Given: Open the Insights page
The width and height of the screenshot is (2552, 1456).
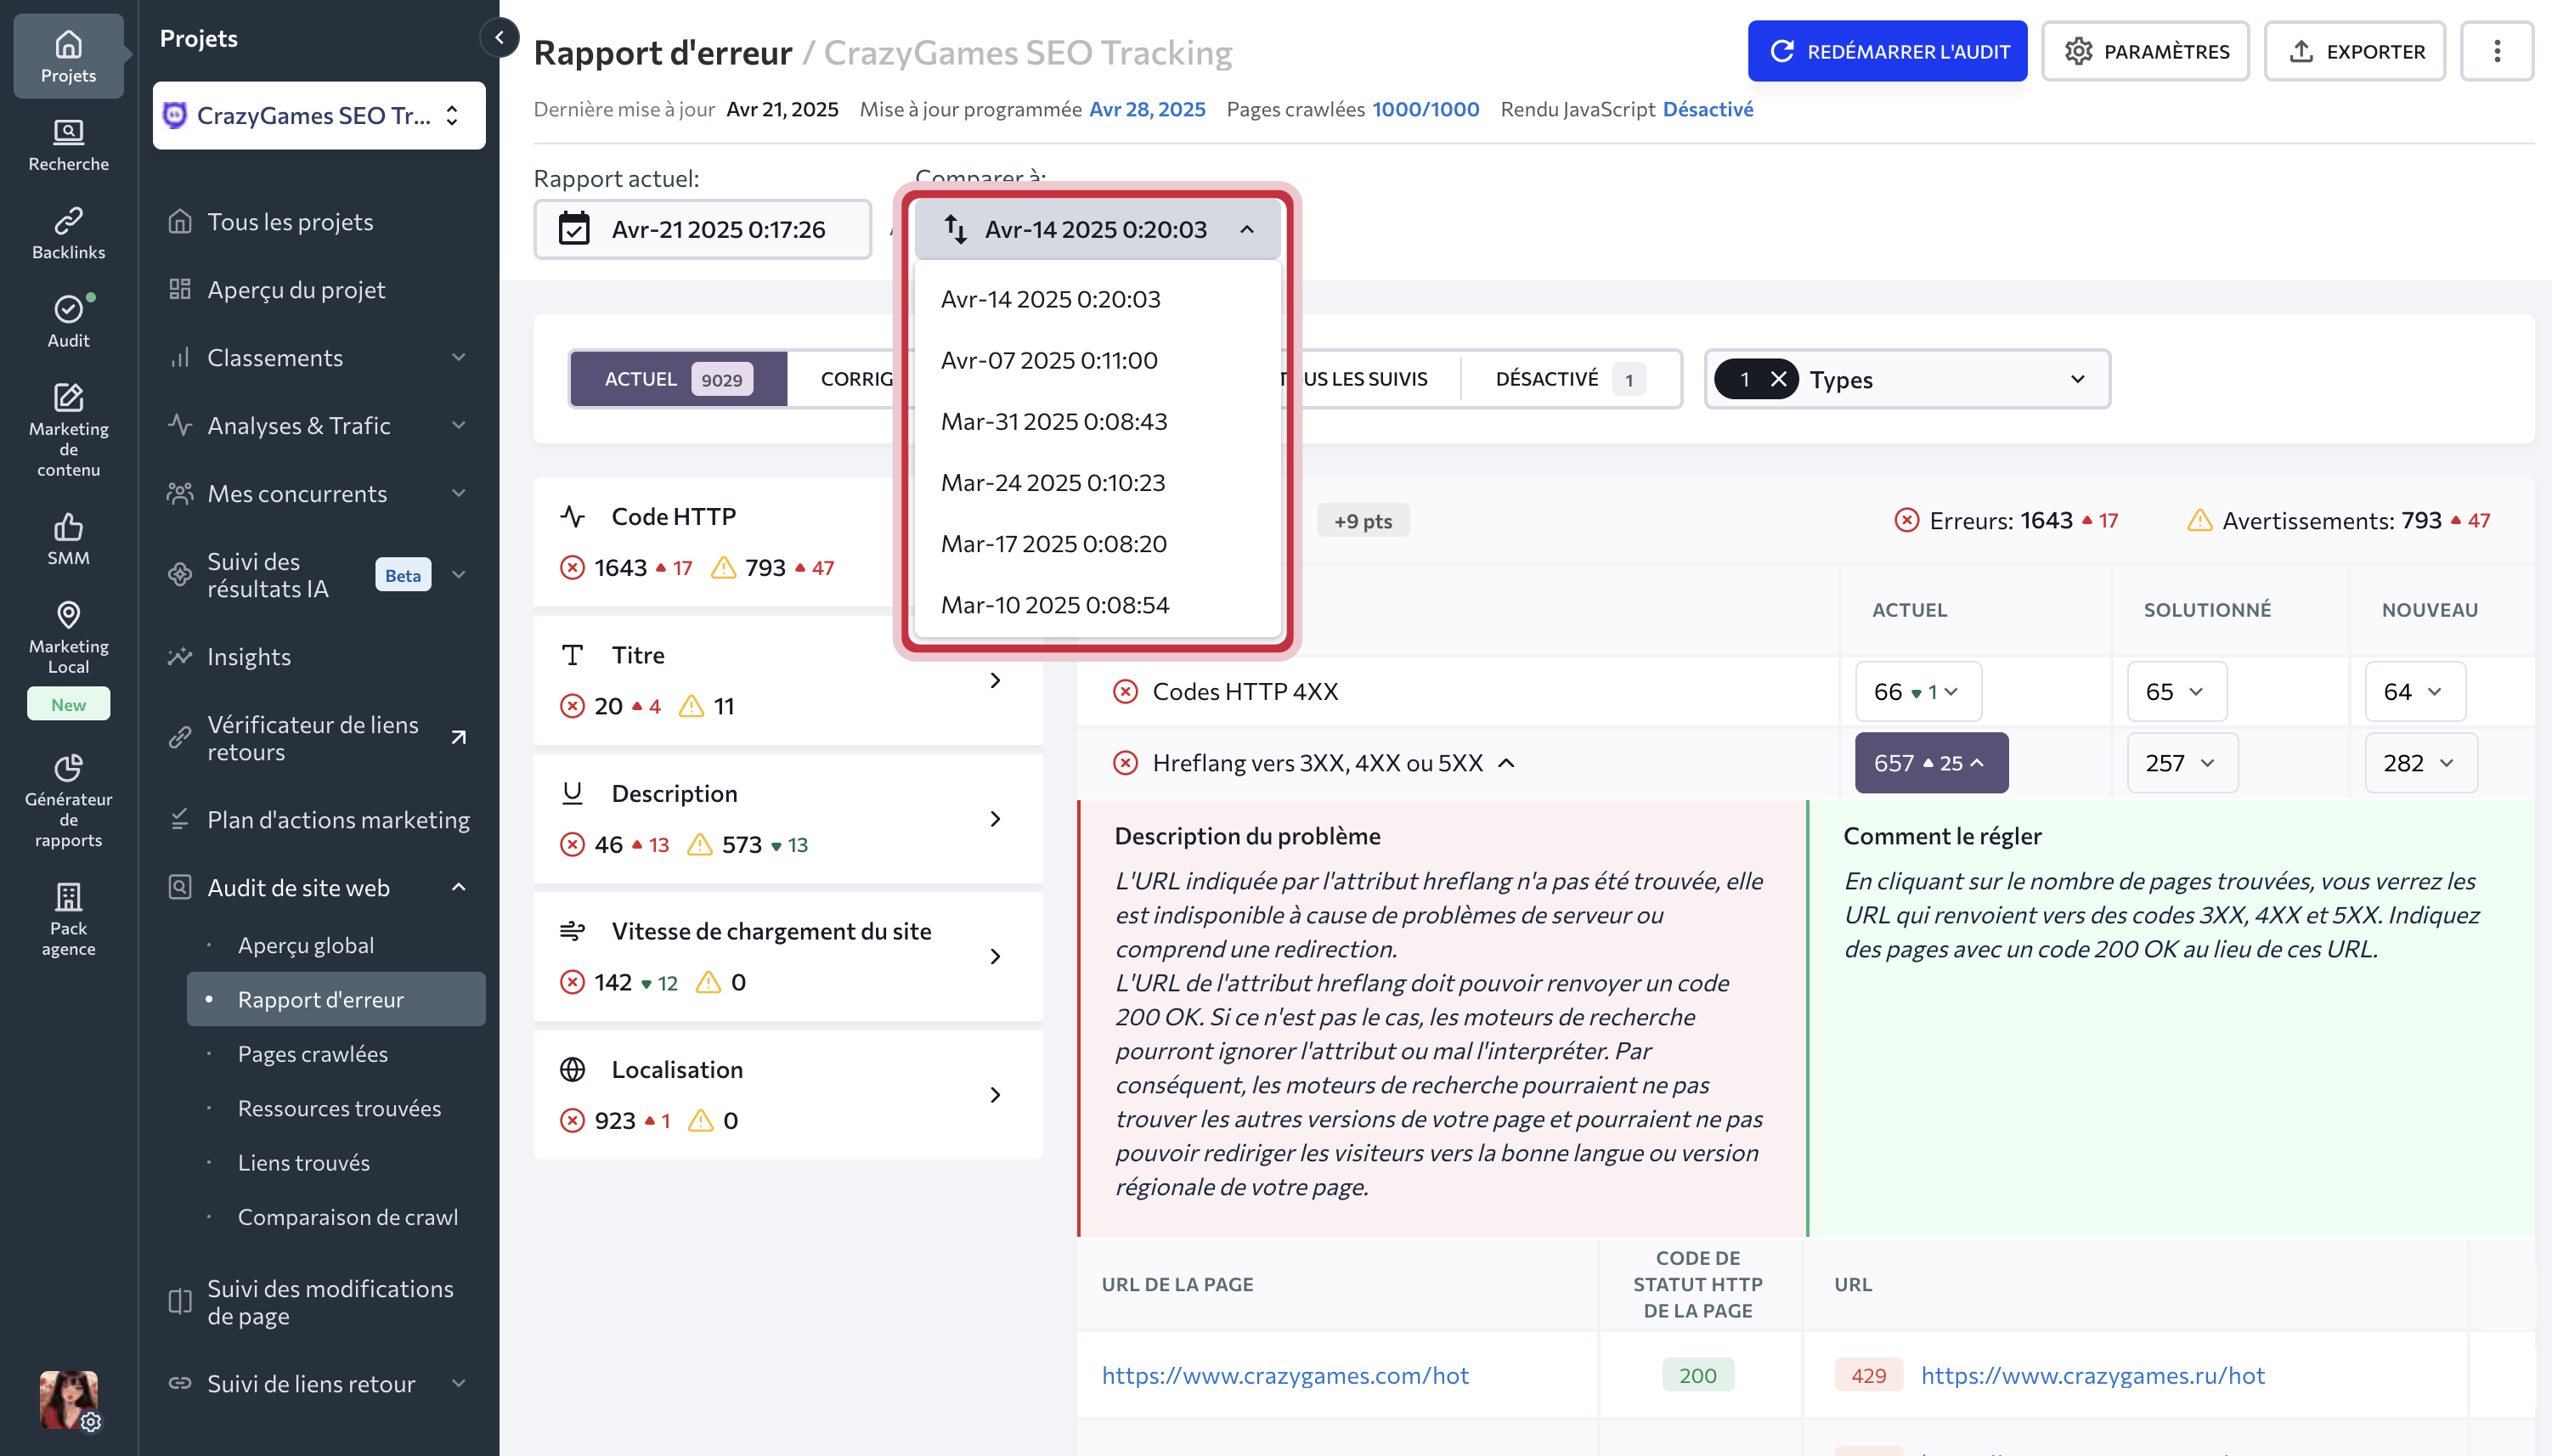Looking at the screenshot, I should (249, 657).
